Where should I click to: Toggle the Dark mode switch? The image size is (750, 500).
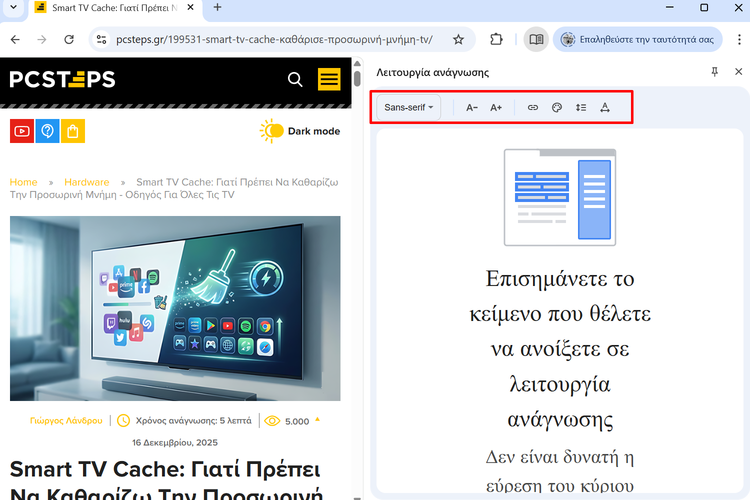272,131
